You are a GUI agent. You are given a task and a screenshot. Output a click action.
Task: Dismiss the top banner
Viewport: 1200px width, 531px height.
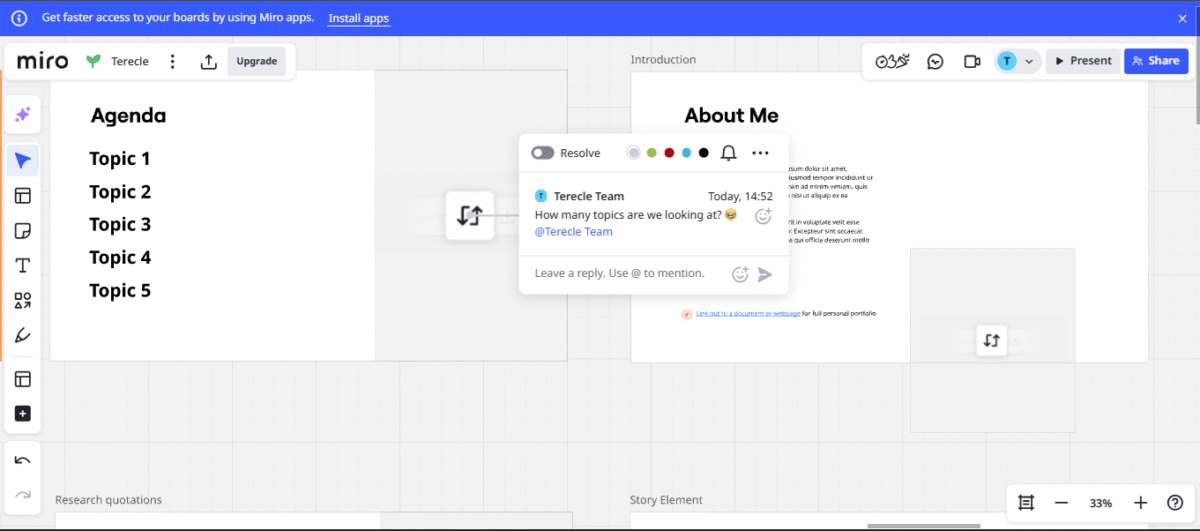point(1181,18)
